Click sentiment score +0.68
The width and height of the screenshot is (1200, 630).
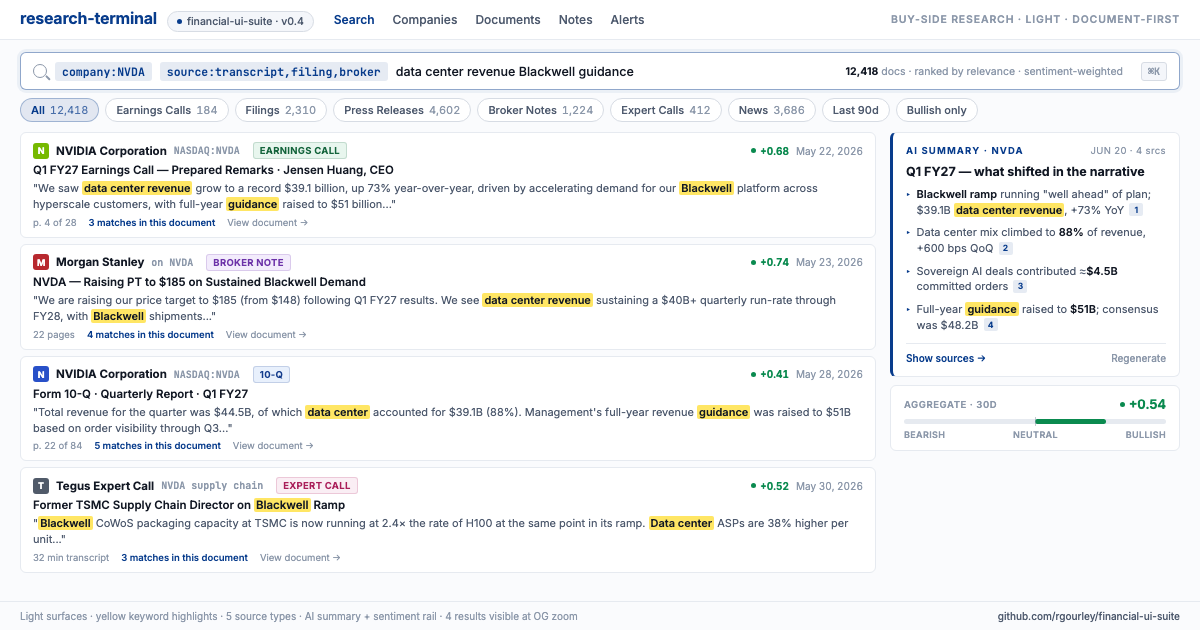770,151
